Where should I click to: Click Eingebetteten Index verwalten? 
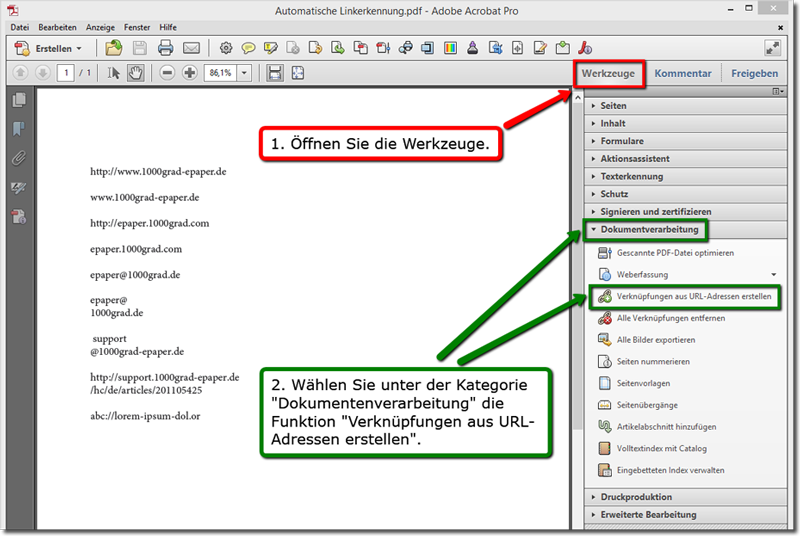coord(661,470)
